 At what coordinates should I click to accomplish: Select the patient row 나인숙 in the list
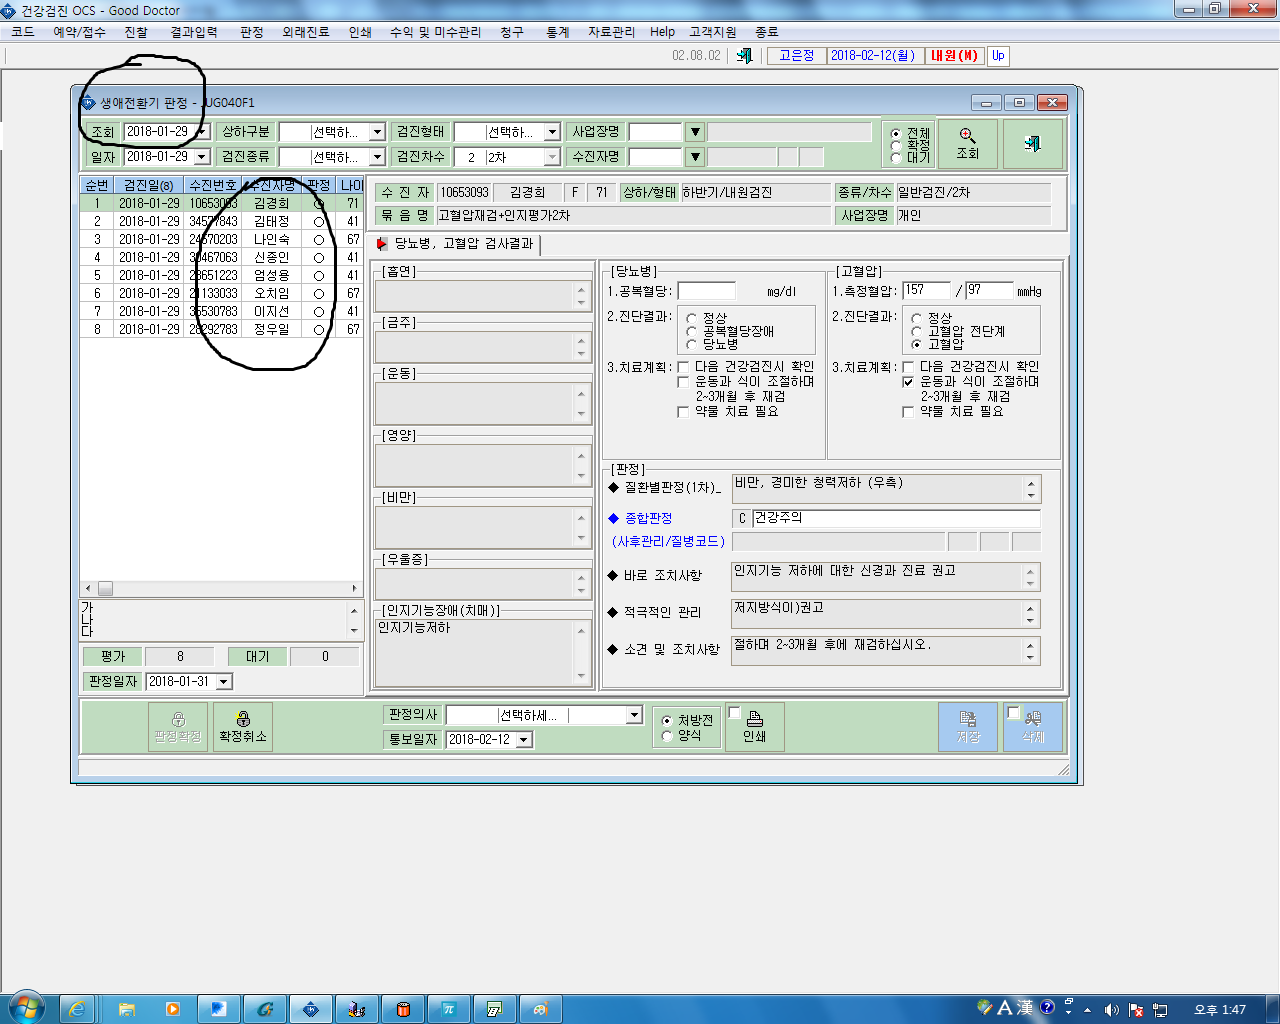click(x=221, y=240)
